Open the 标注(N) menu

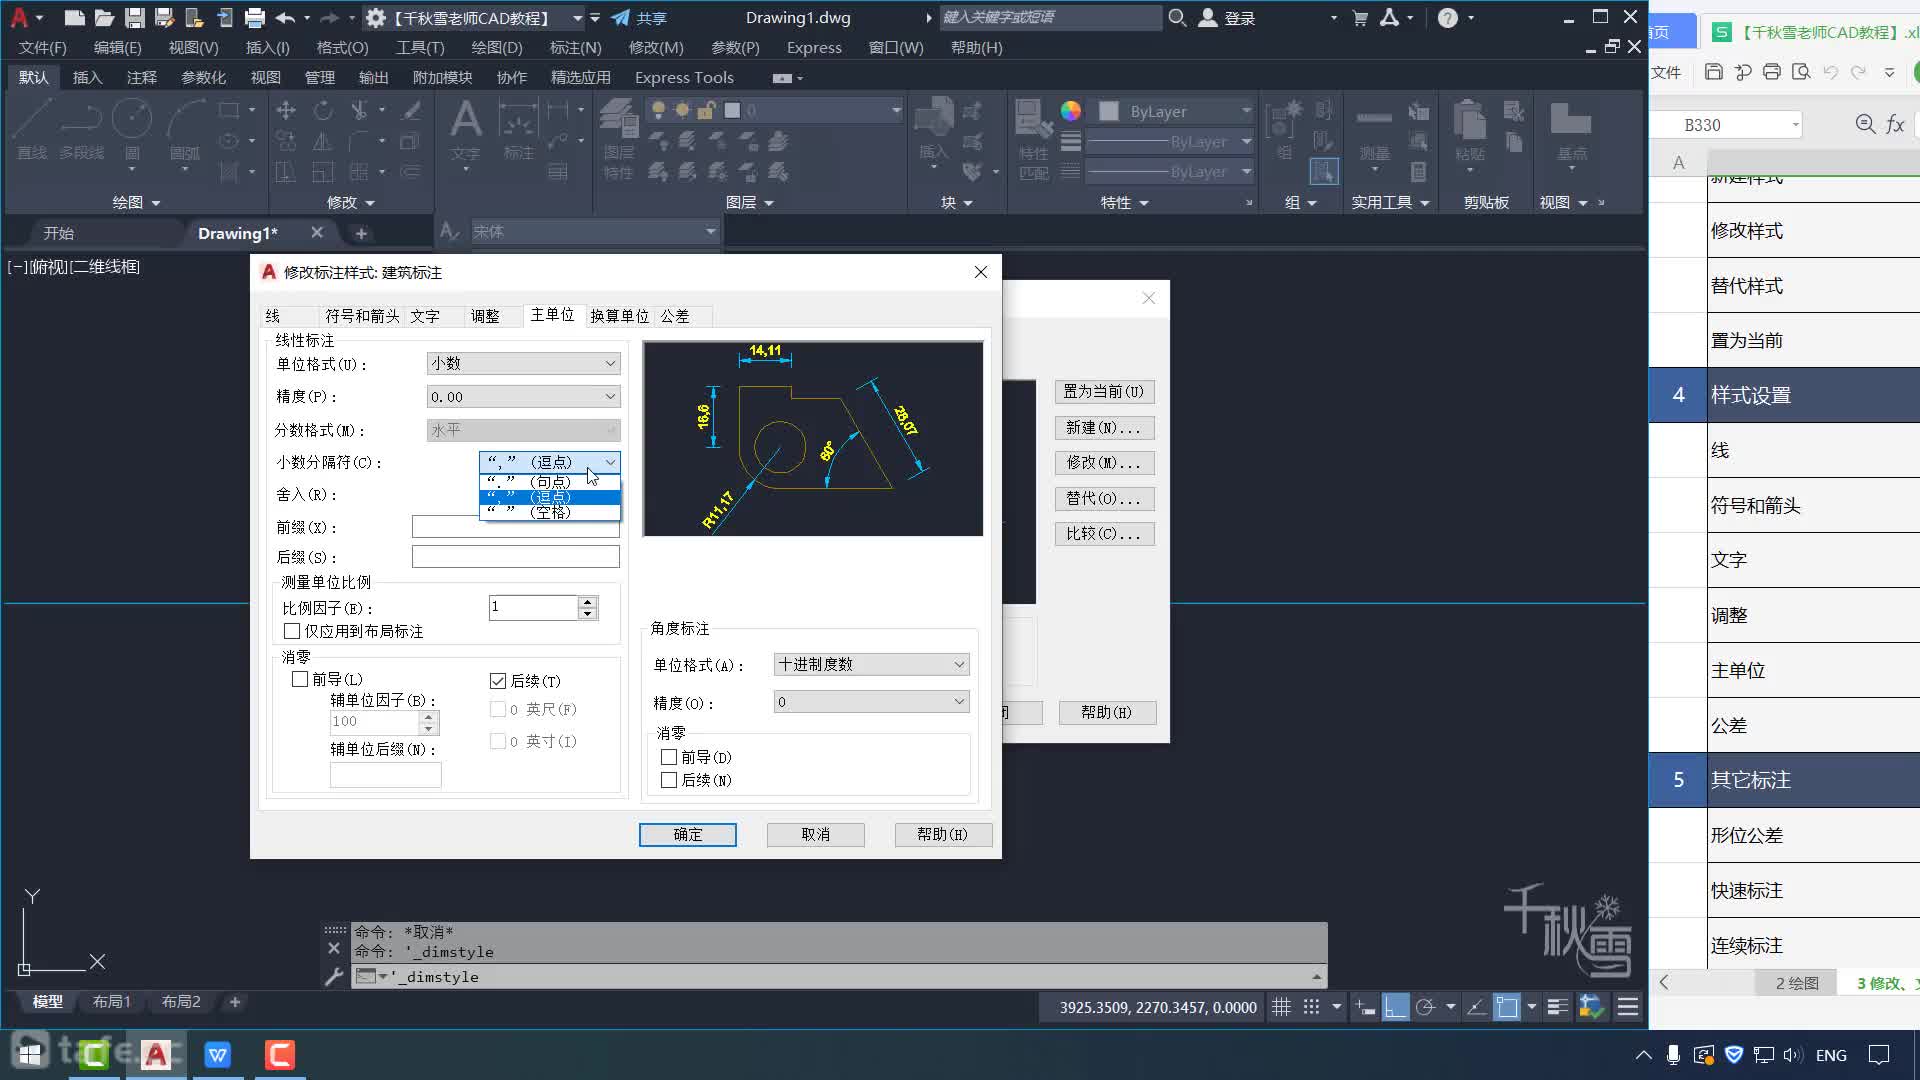[576, 47]
